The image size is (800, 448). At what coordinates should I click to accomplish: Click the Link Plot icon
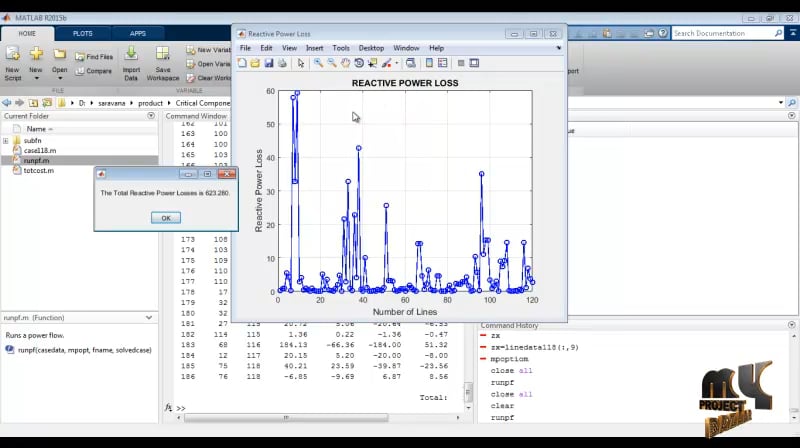[410, 63]
